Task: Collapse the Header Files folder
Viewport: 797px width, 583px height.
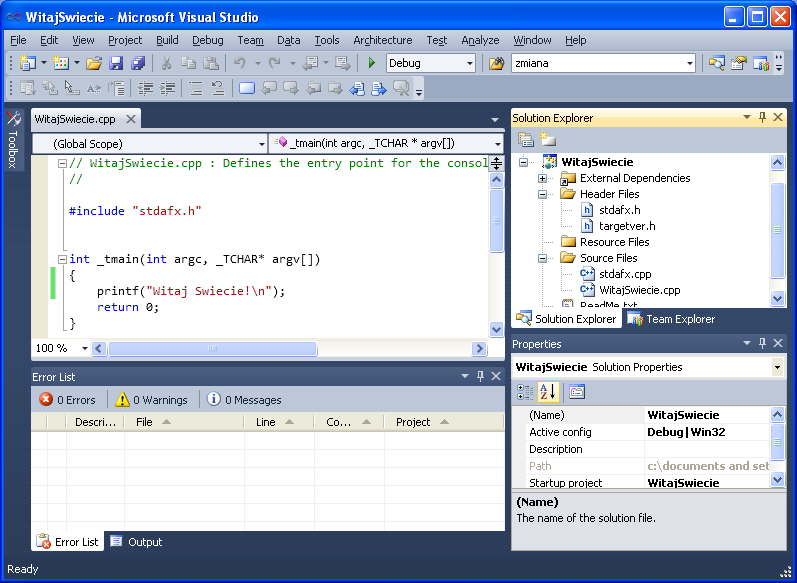Action: (542, 194)
